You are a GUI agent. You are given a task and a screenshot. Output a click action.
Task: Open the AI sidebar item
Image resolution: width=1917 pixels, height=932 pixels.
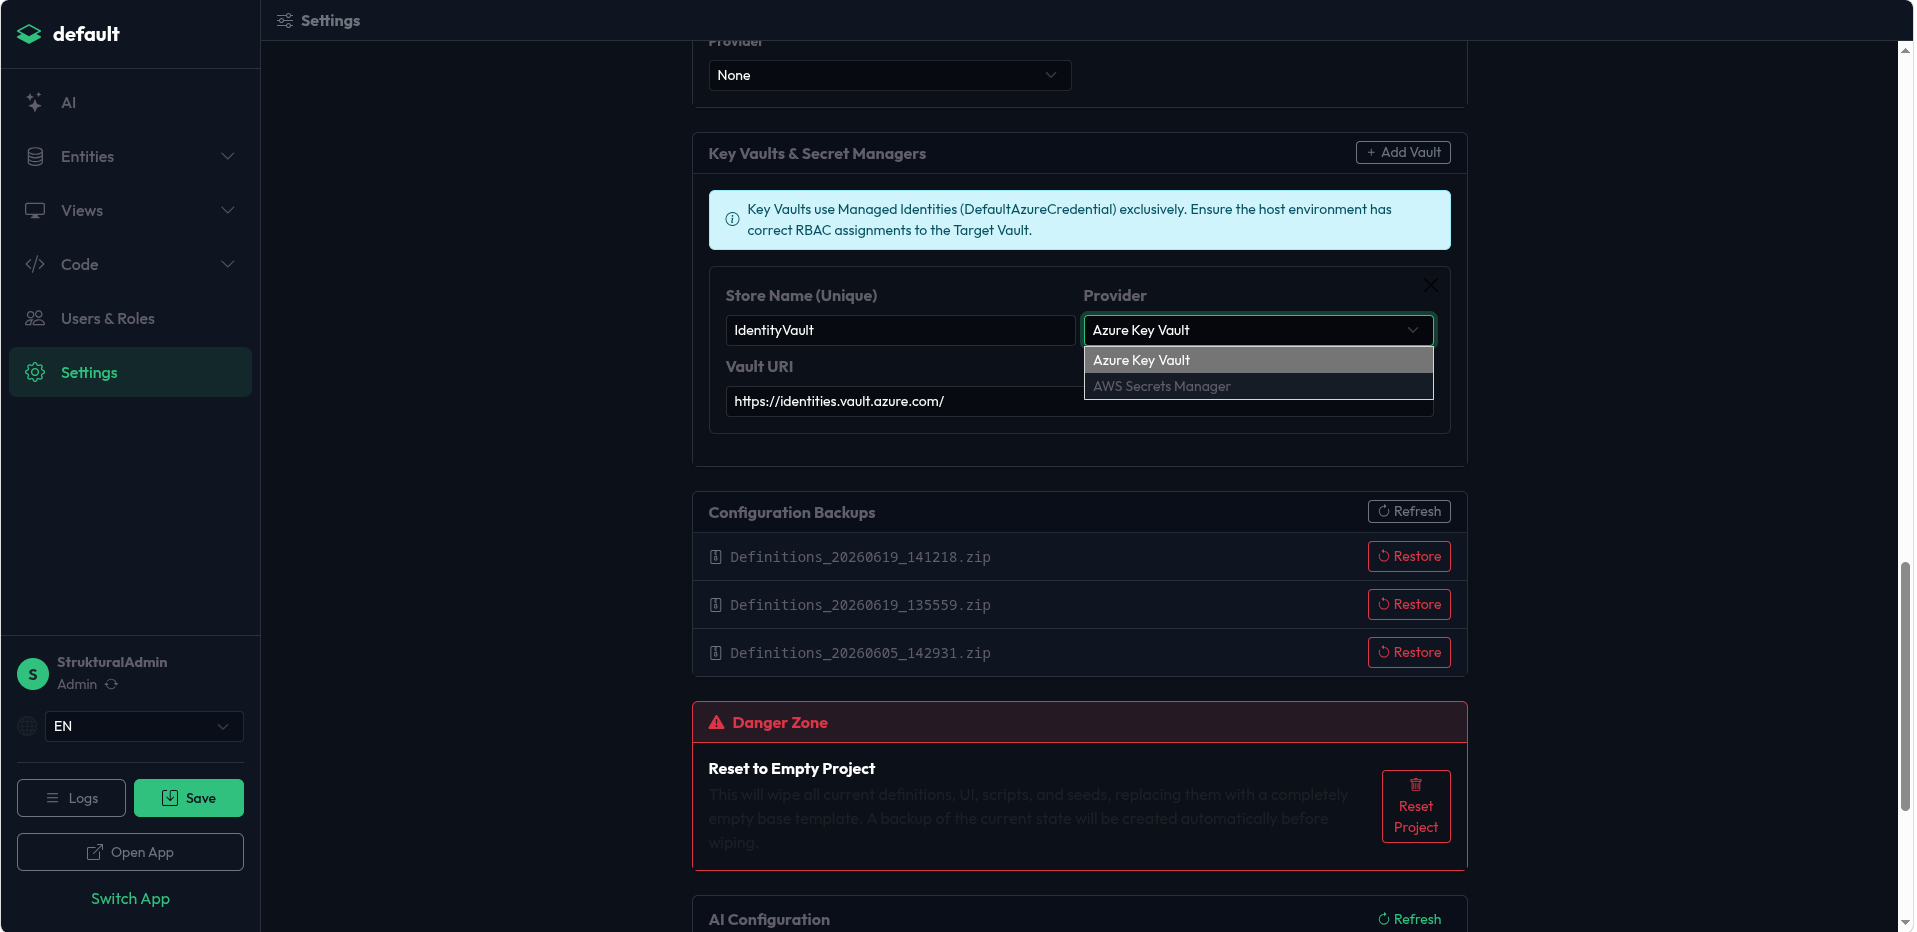(130, 102)
